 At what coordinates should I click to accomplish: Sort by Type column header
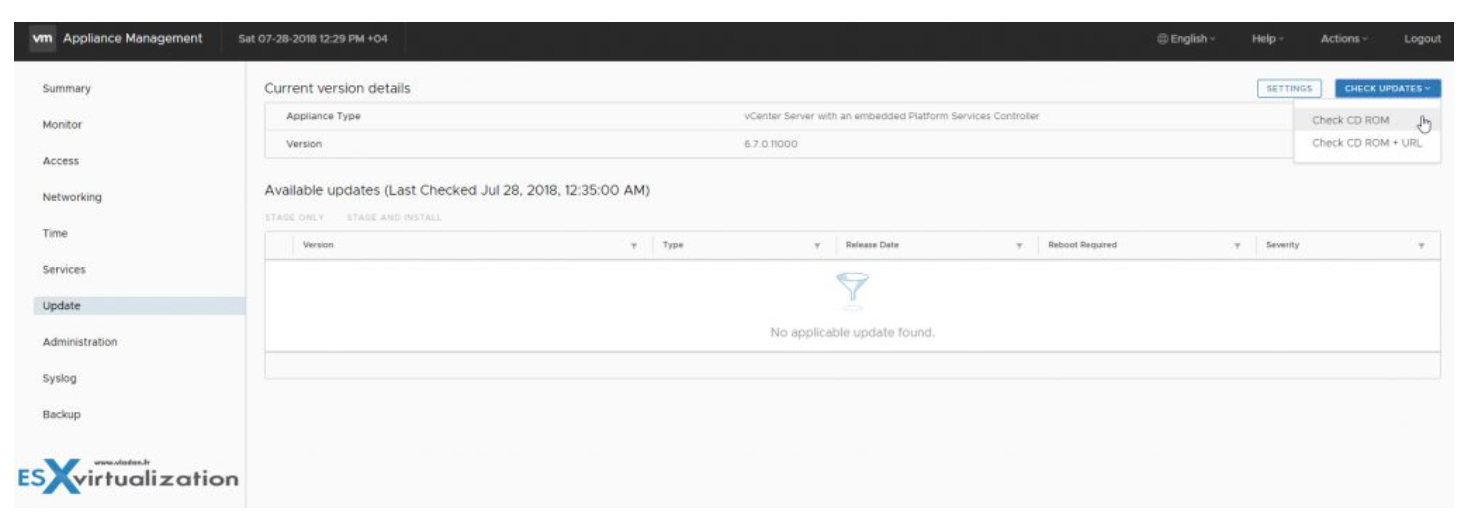[x=673, y=246]
